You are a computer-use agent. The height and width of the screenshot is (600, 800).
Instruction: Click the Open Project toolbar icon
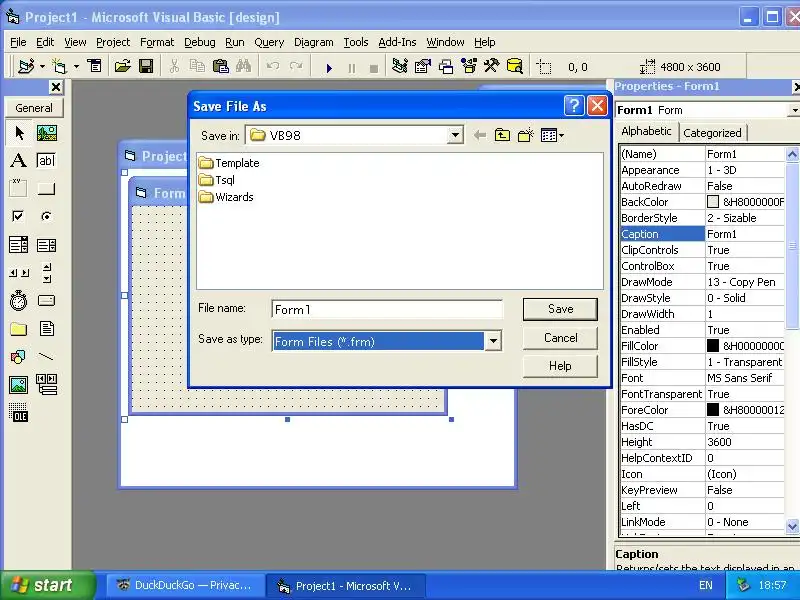click(x=122, y=66)
